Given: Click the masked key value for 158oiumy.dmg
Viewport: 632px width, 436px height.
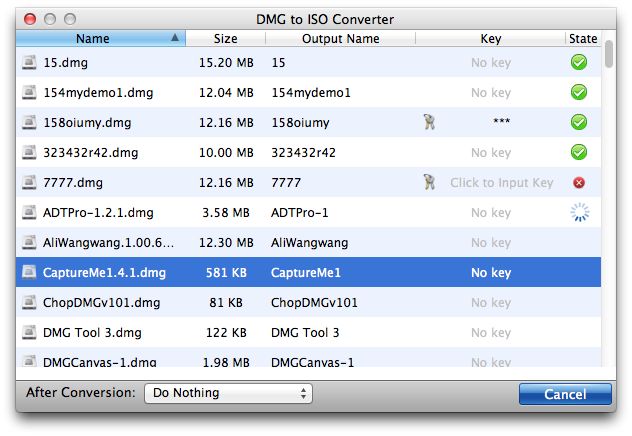Looking at the screenshot, I should click(x=501, y=121).
